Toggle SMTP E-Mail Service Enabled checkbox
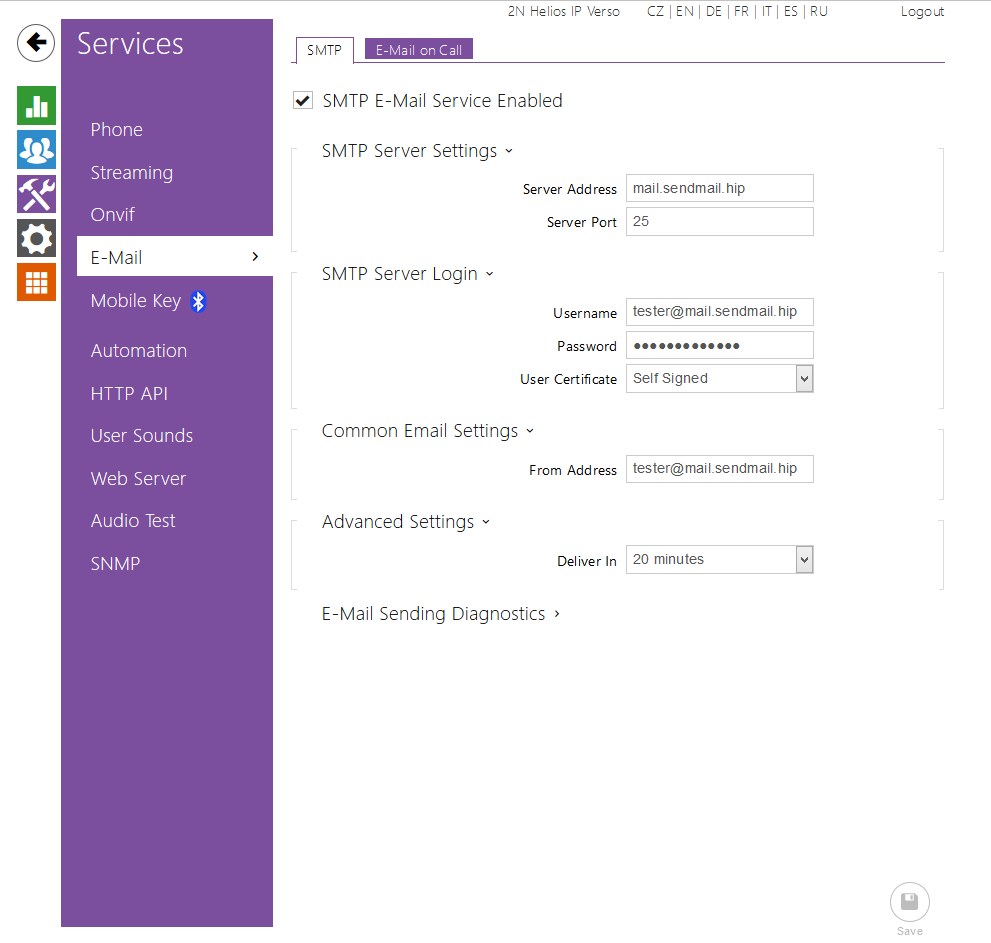 point(302,101)
